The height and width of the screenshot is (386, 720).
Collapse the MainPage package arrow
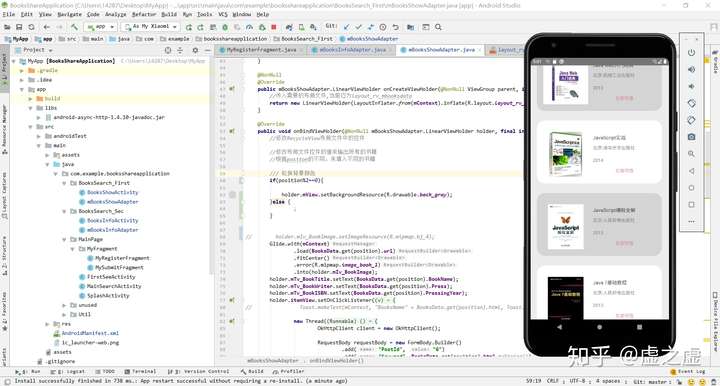point(64,240)
